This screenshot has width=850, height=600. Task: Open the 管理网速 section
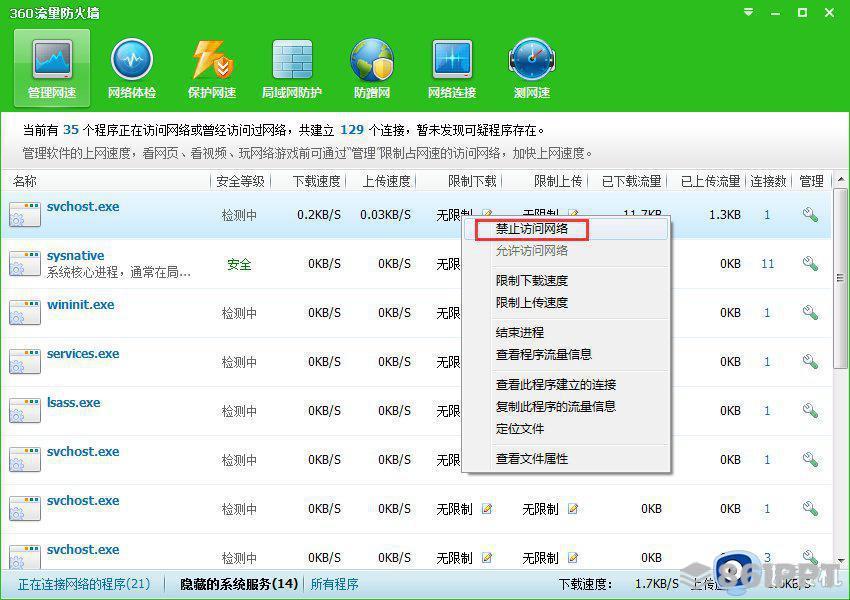coord(52,67)
